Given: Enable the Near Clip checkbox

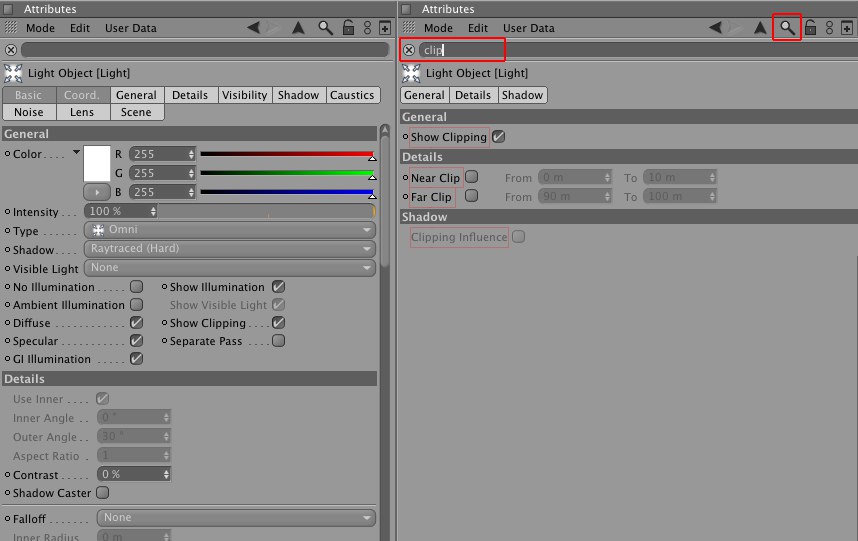Looking at the screenshot, I should click(x=472, y=178).
